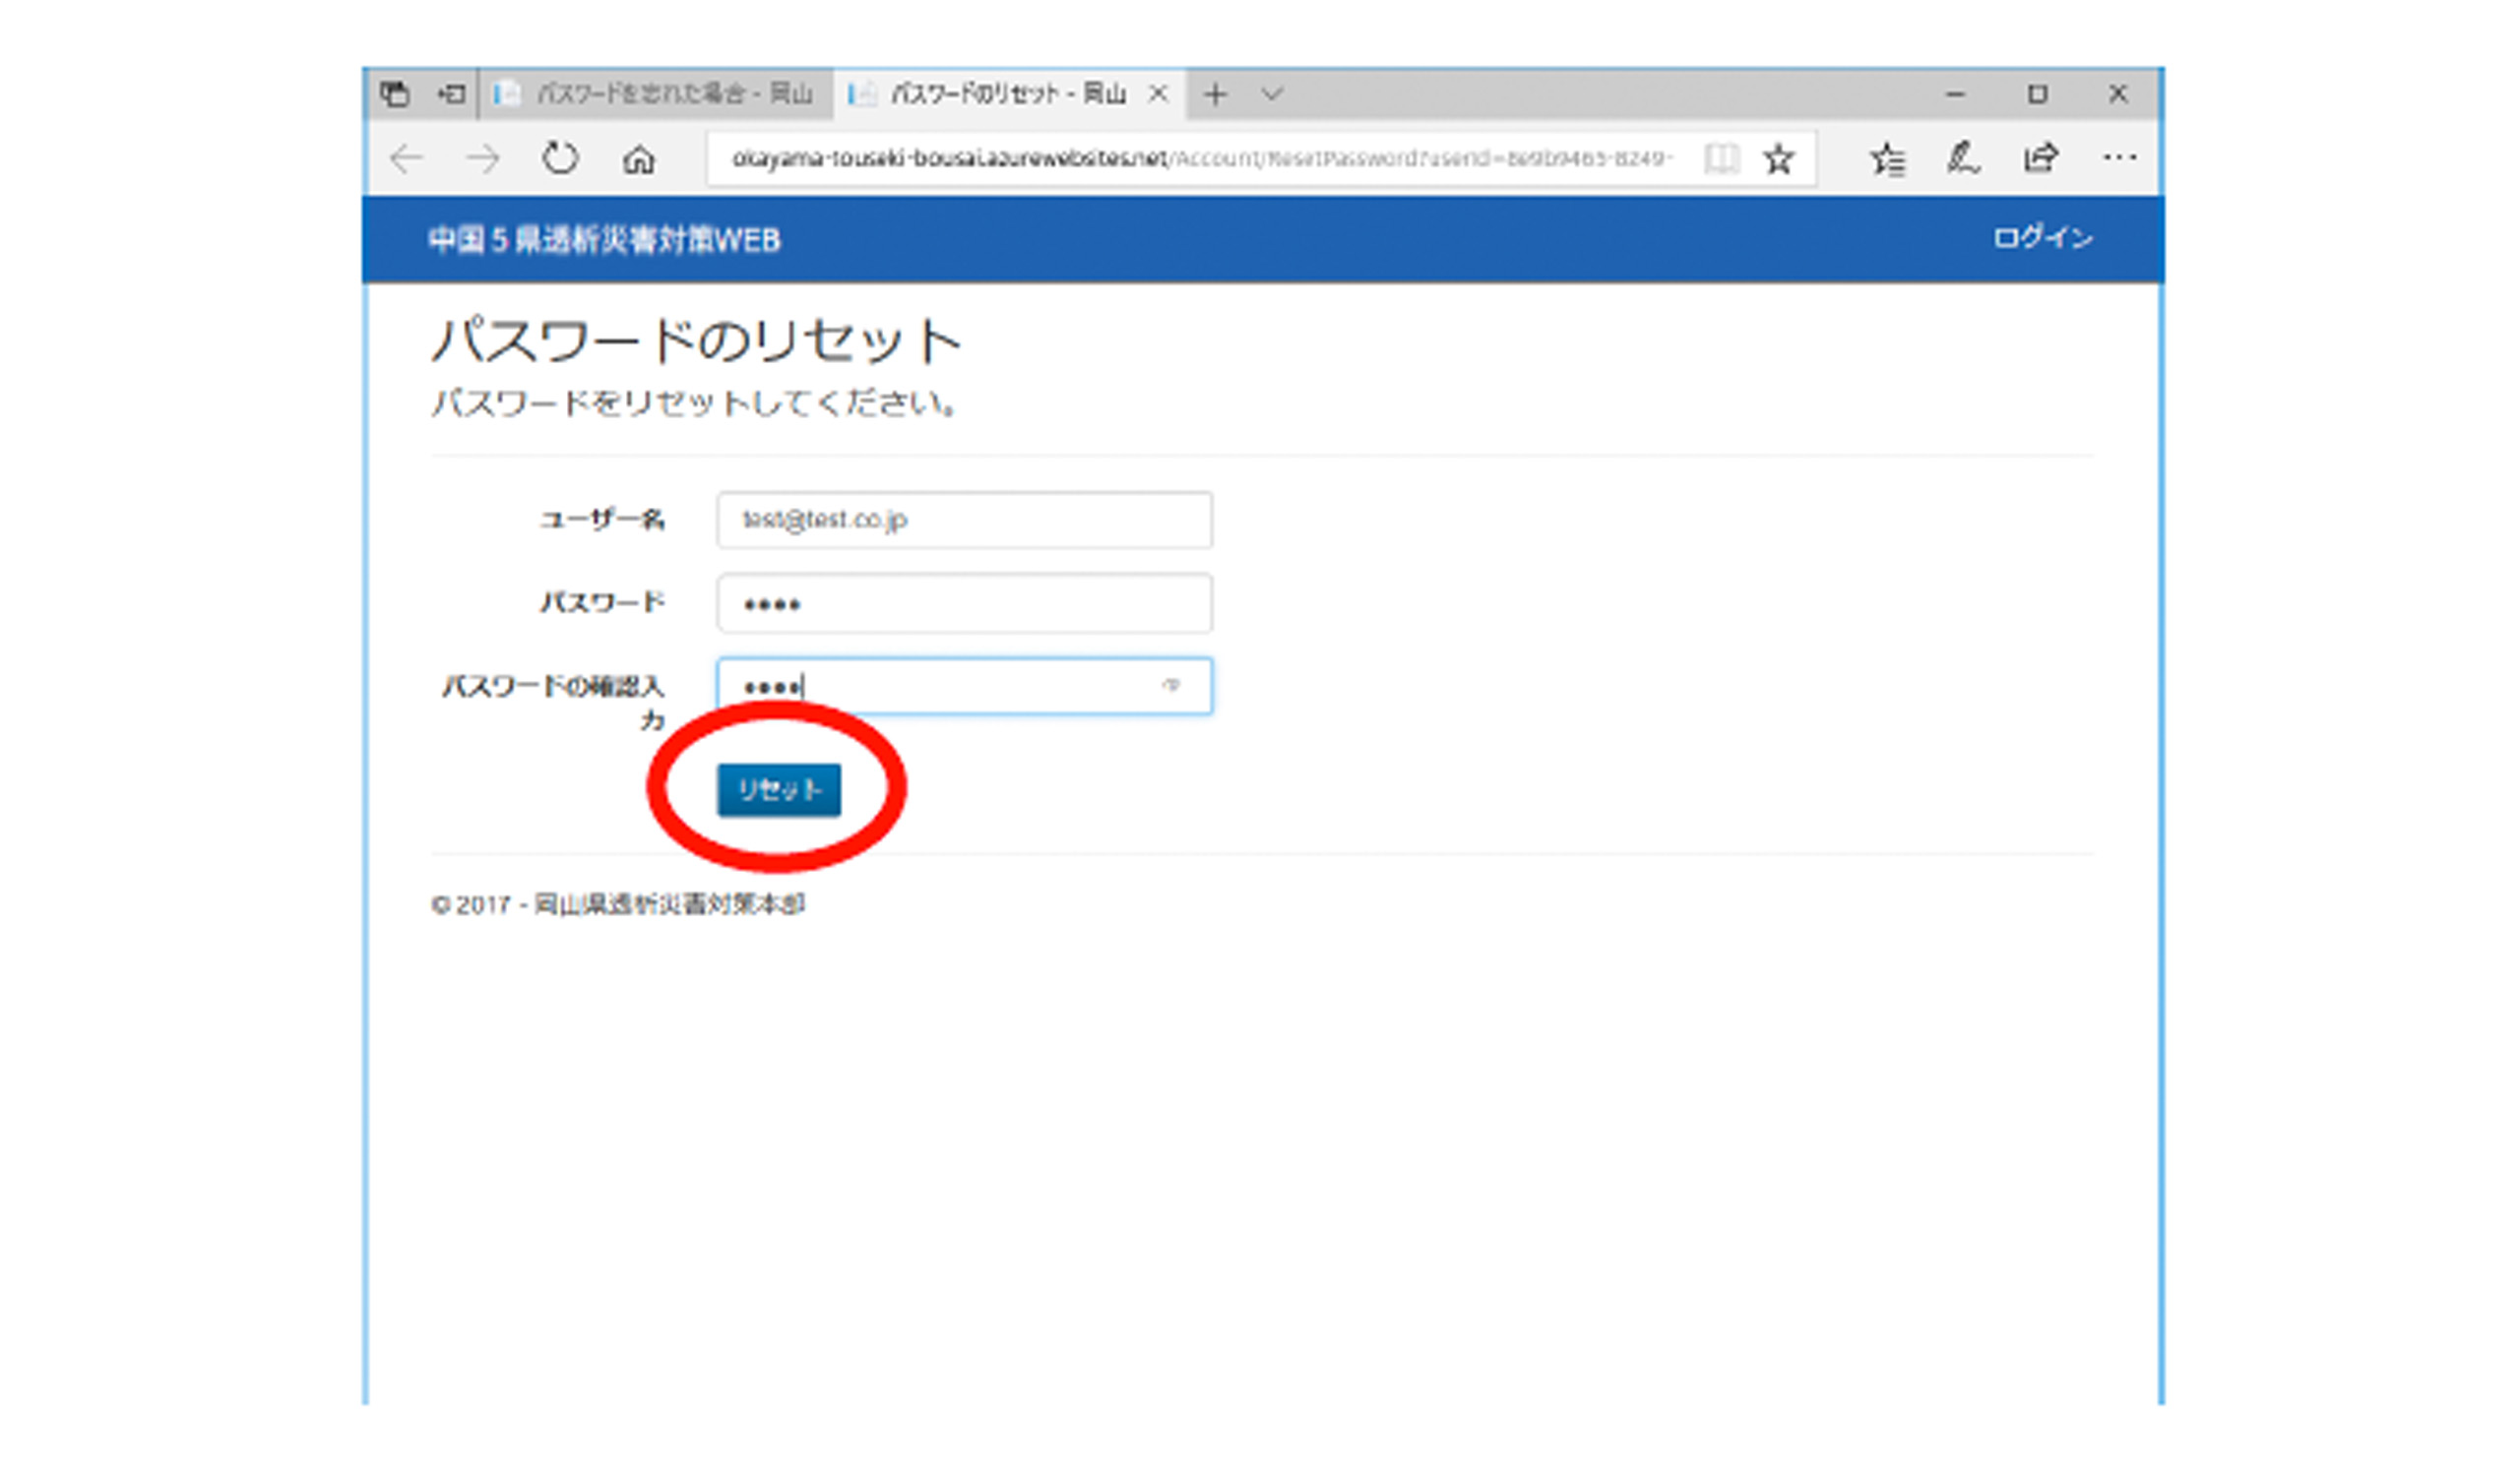The width and height of the screenshot is (2520, 1482).
Task: Click the share page icon
Action: 2040,158
